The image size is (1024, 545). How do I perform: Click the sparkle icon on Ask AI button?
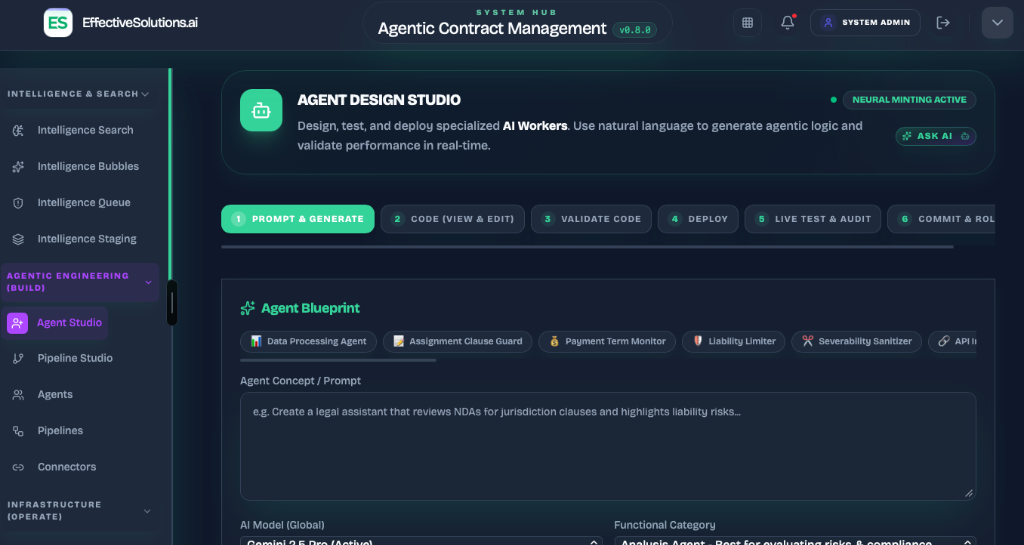(x=907, y=136)
